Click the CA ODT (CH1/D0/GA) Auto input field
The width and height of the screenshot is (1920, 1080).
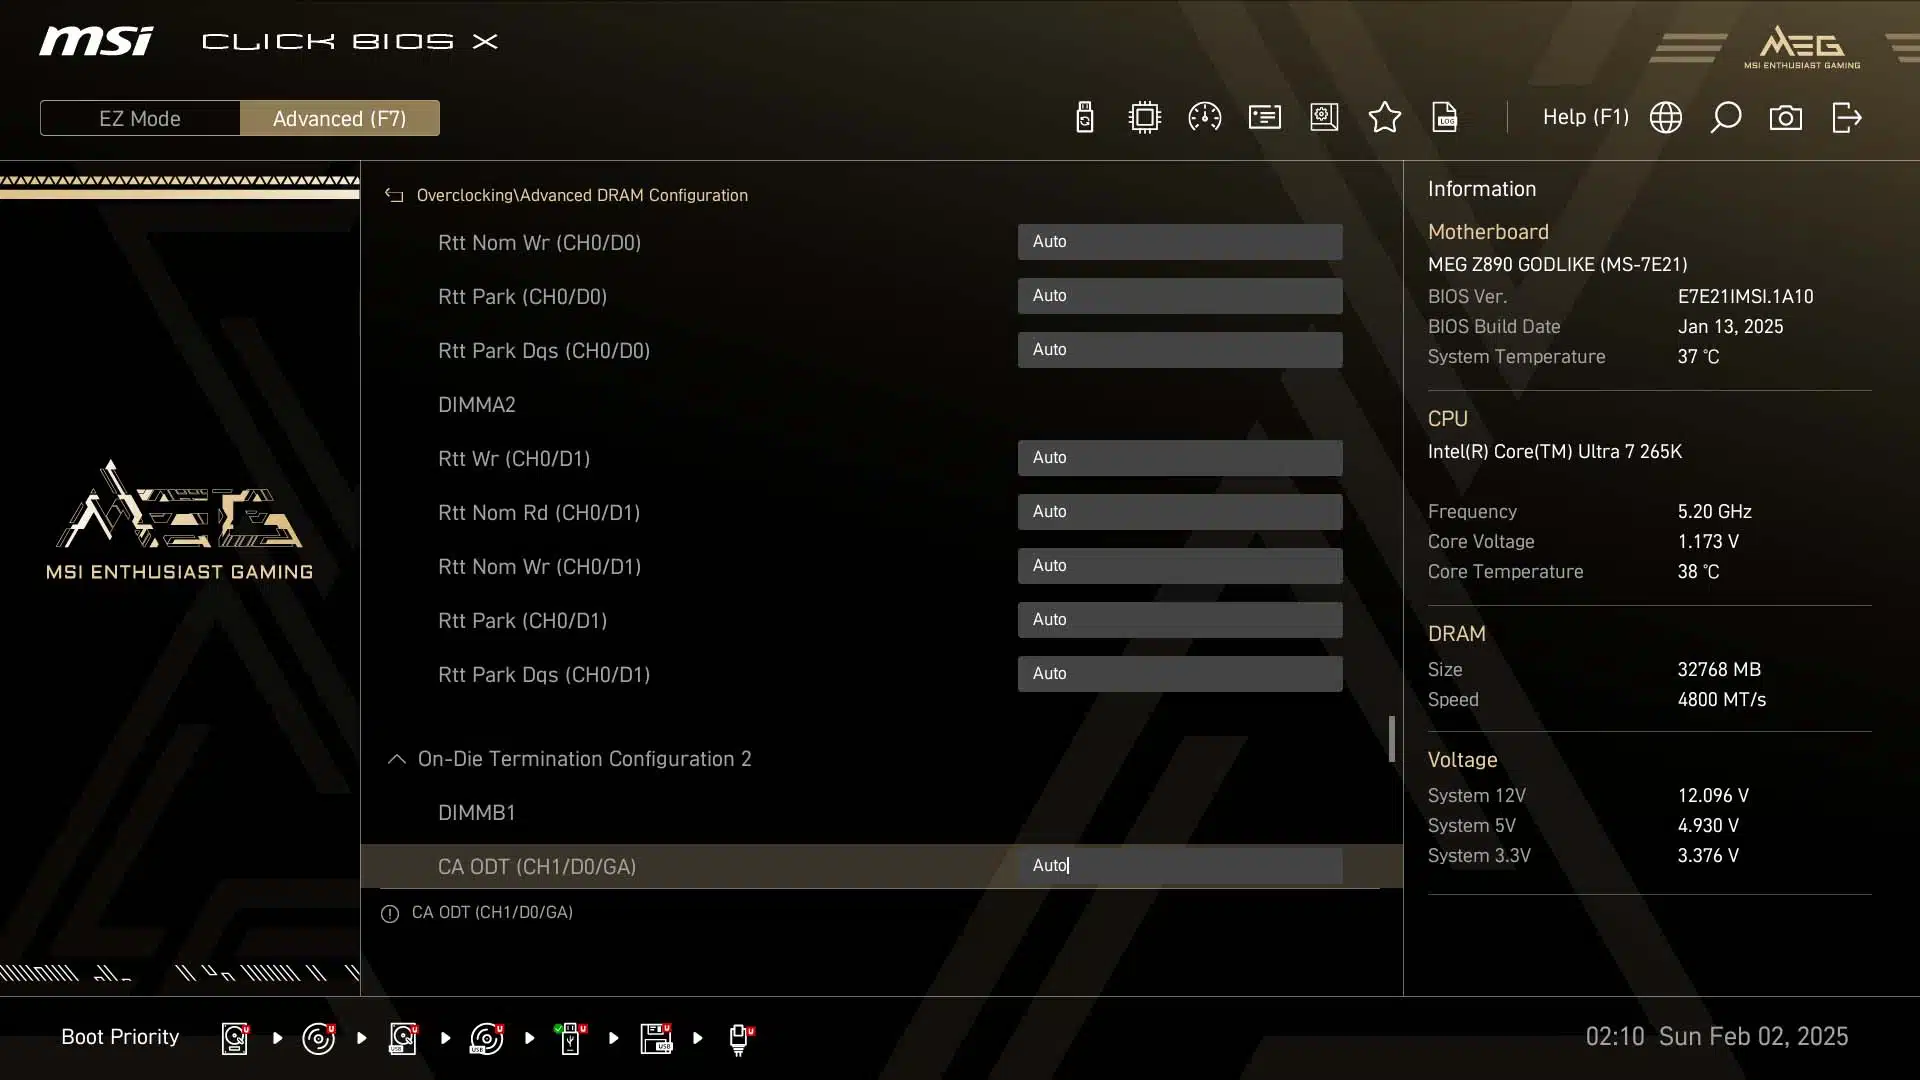[x=1180, y=866]
